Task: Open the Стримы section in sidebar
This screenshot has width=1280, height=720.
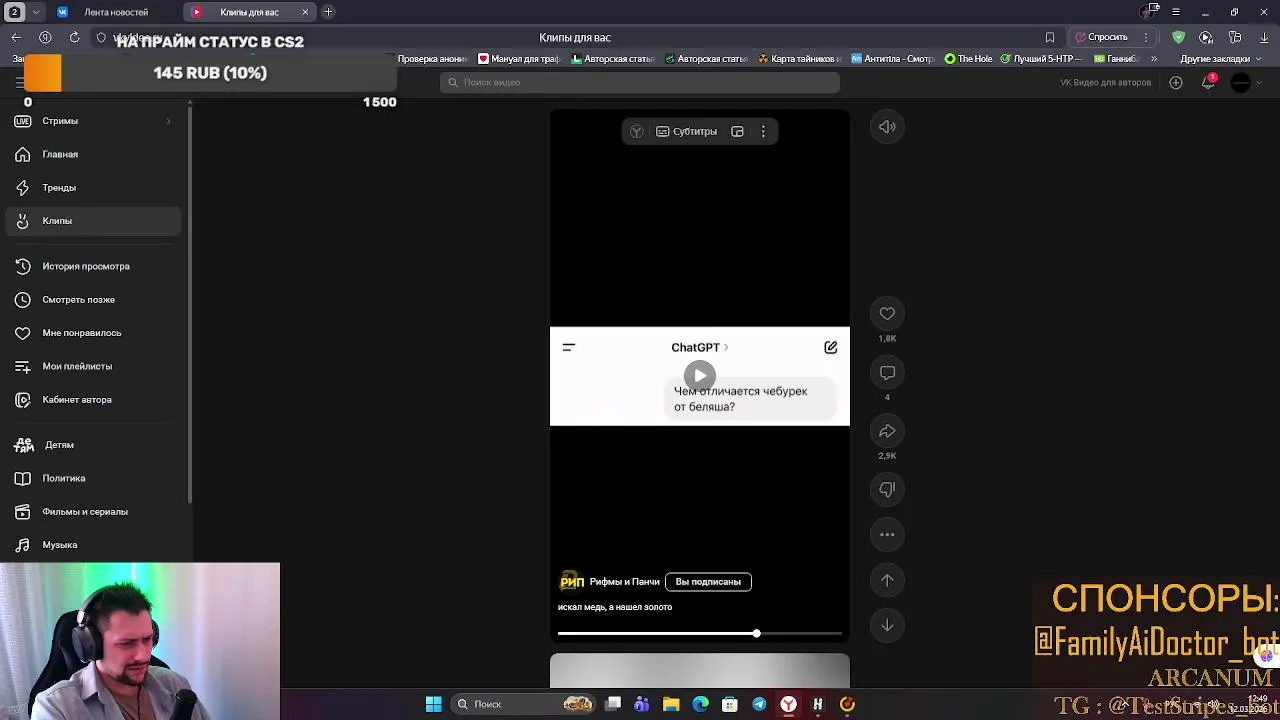Action: pyautogui.click(x=92, y=121)
